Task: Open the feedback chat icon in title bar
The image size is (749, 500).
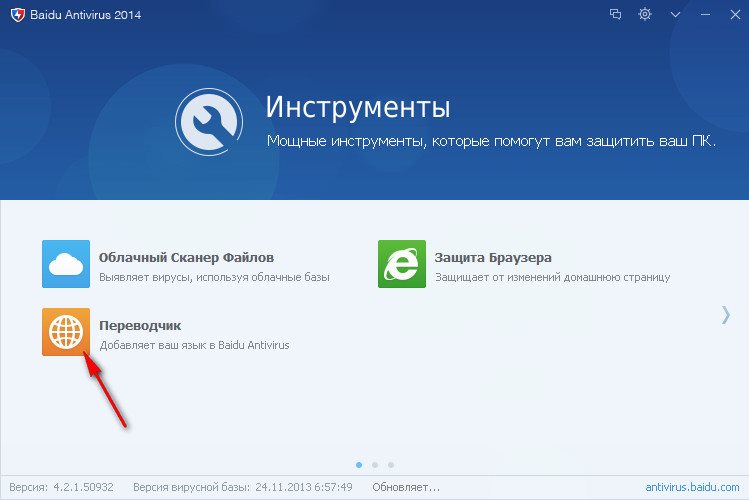Action: pyautogui.click(x=615, y=14)
